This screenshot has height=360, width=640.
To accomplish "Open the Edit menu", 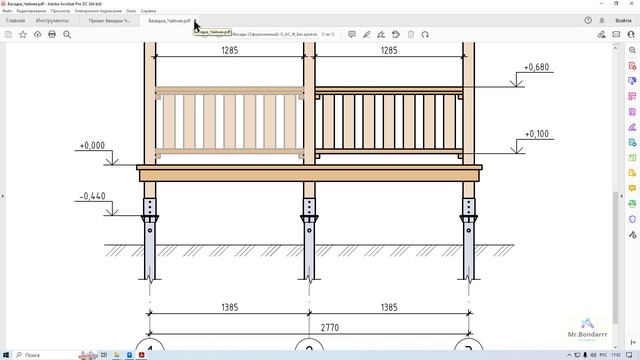I will 31,11.
